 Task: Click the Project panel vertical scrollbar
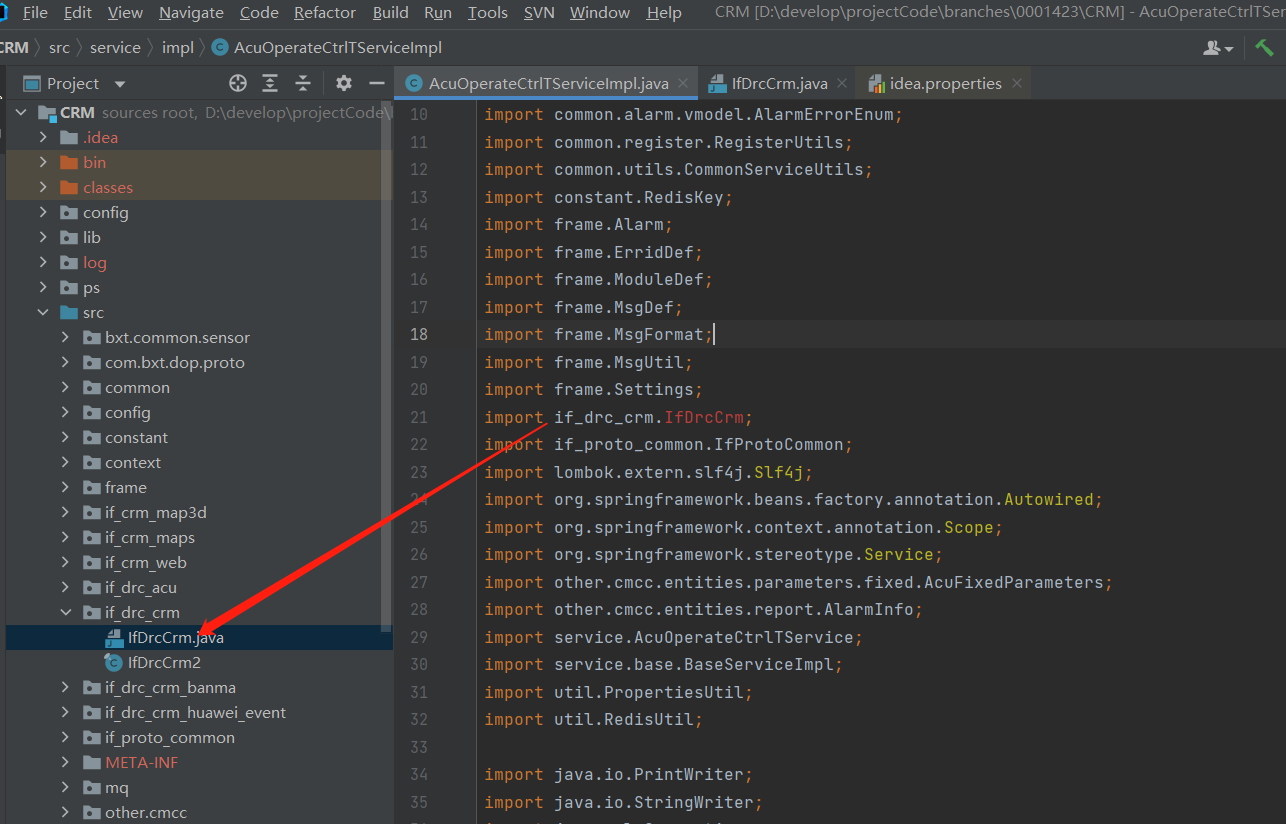[x=387, y=365]
